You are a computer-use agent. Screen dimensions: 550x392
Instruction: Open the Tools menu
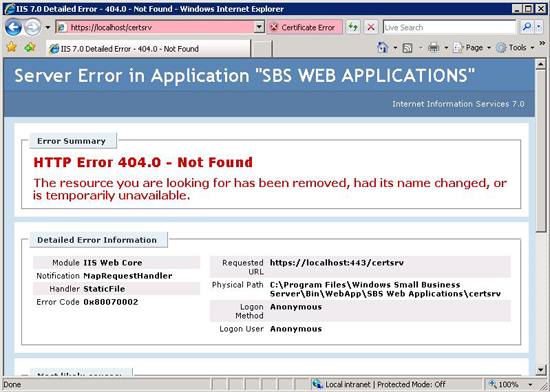[515, 48]
